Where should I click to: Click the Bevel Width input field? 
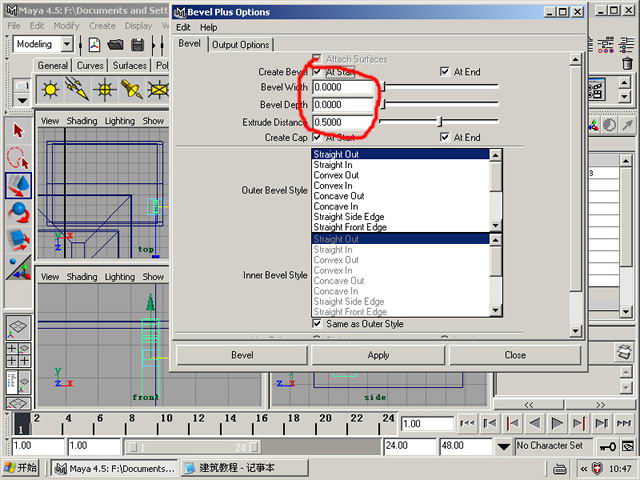344,87
